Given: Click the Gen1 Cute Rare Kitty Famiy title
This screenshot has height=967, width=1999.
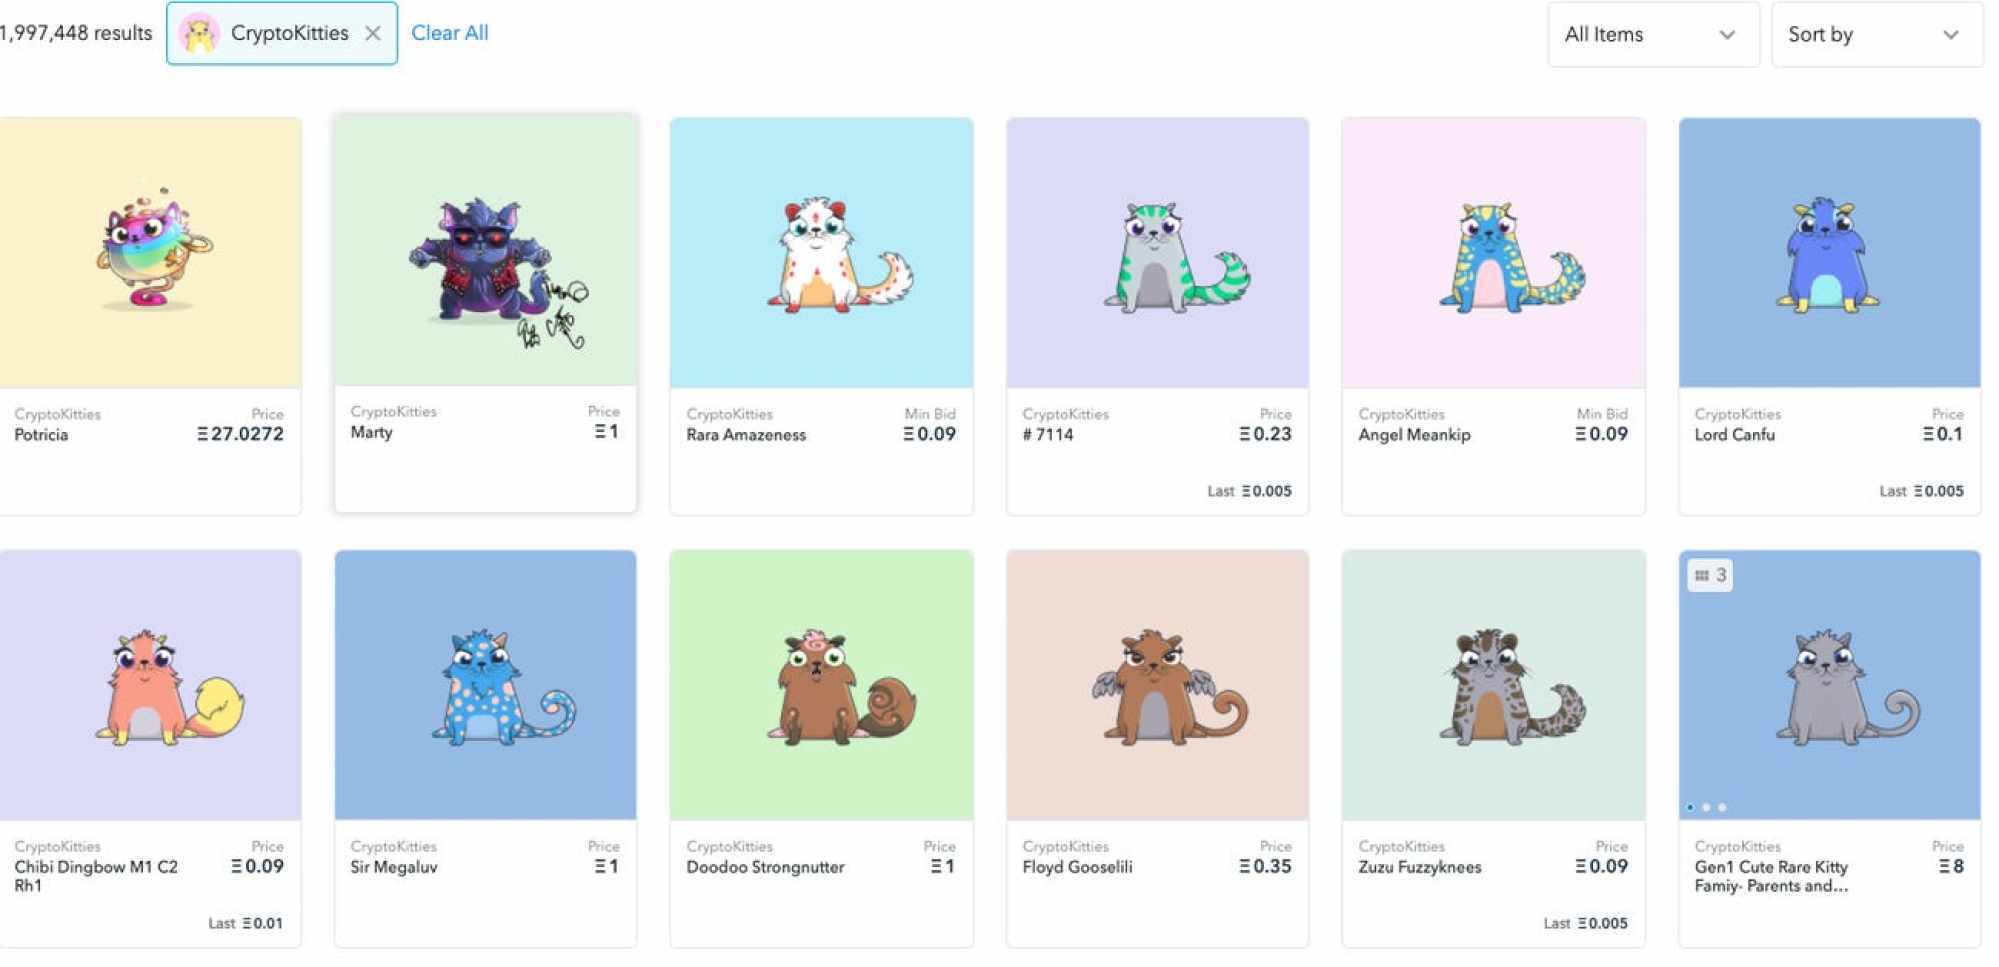Looking at the screenshot, I should click(x=1771, y=876).
